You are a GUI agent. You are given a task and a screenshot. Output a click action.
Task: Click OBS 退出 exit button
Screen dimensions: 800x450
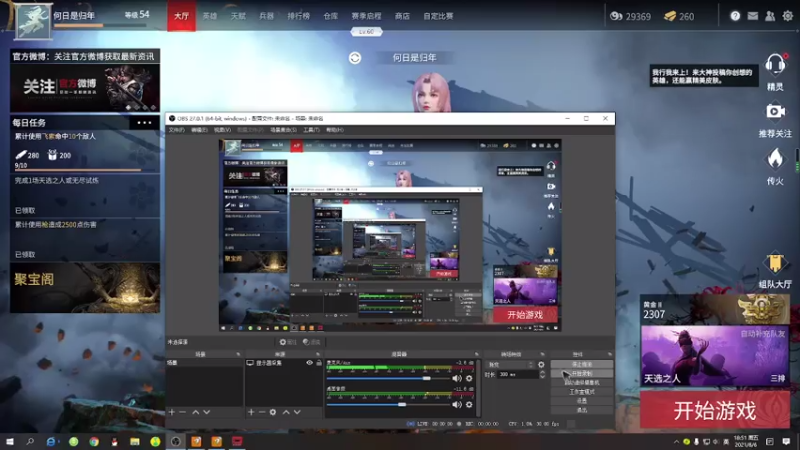coord(582,410)
